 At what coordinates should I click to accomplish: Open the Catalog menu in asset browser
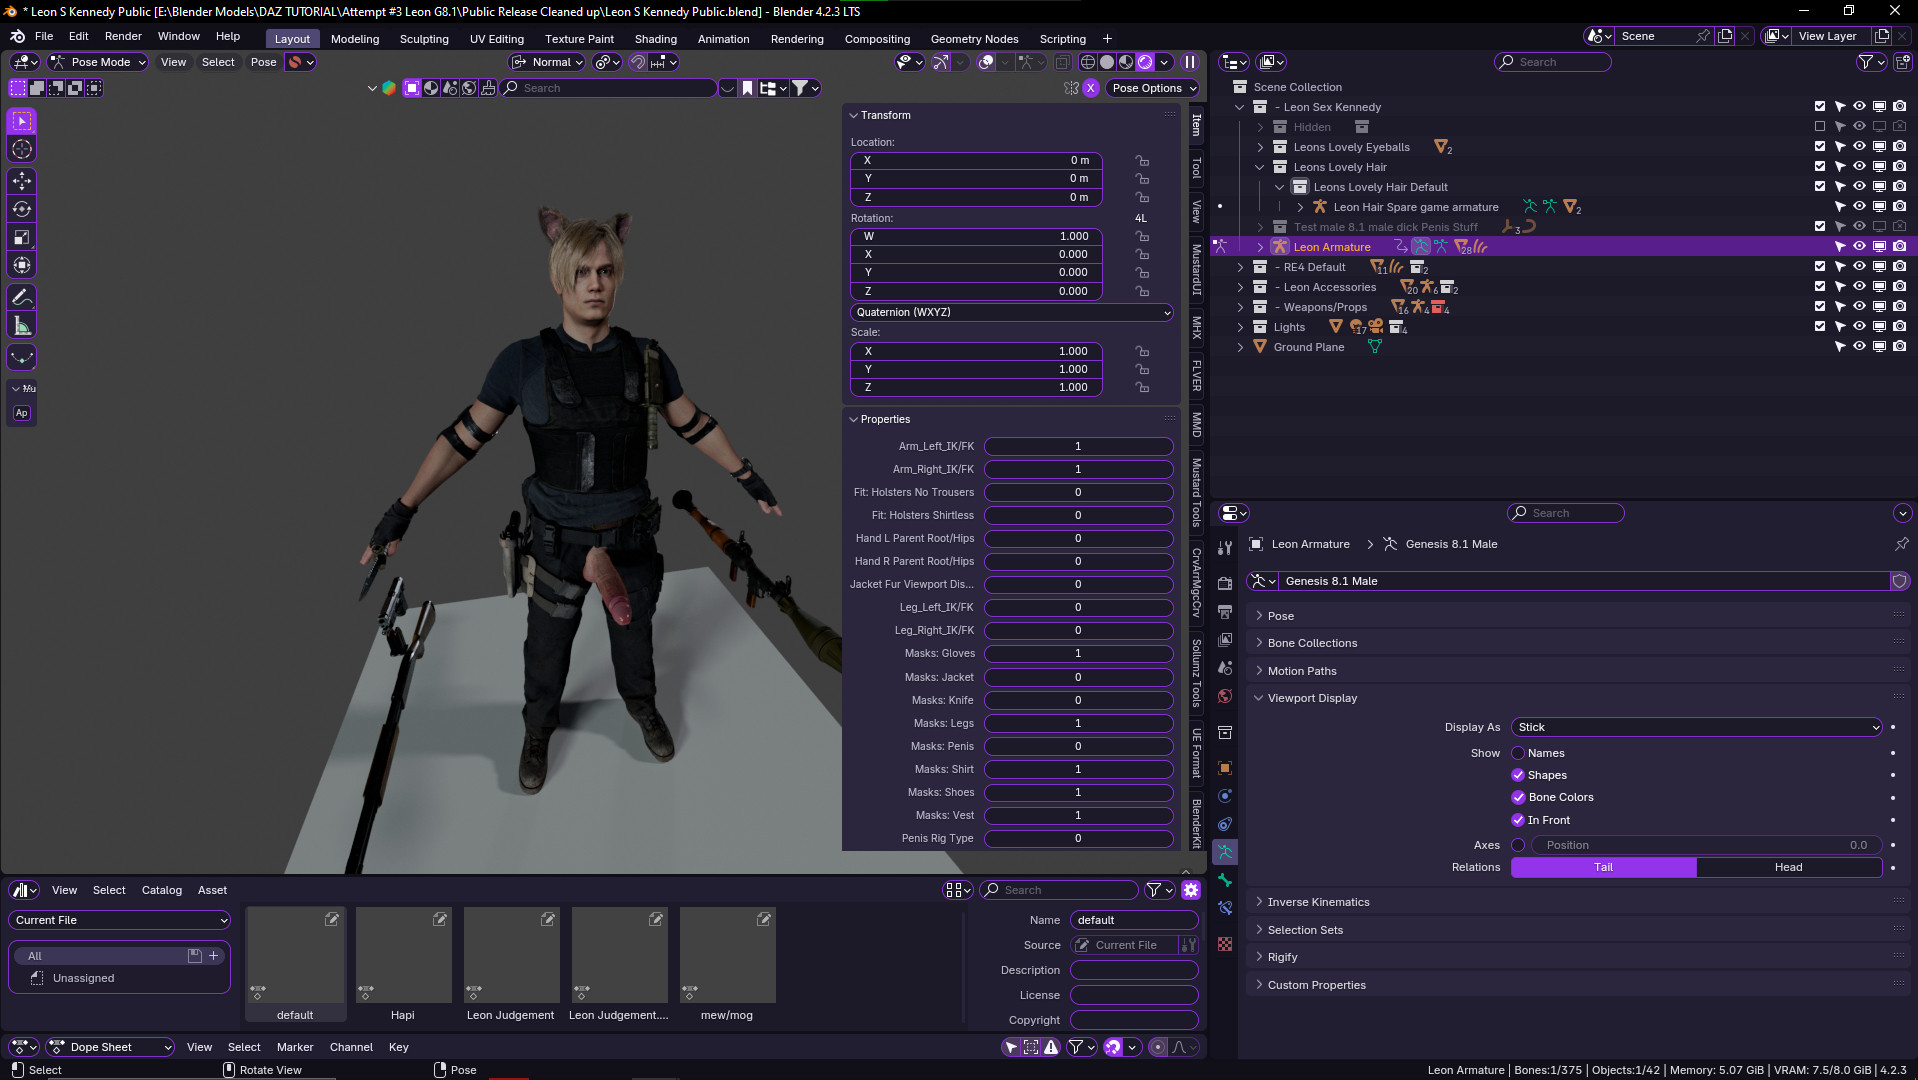coord(162,890)
